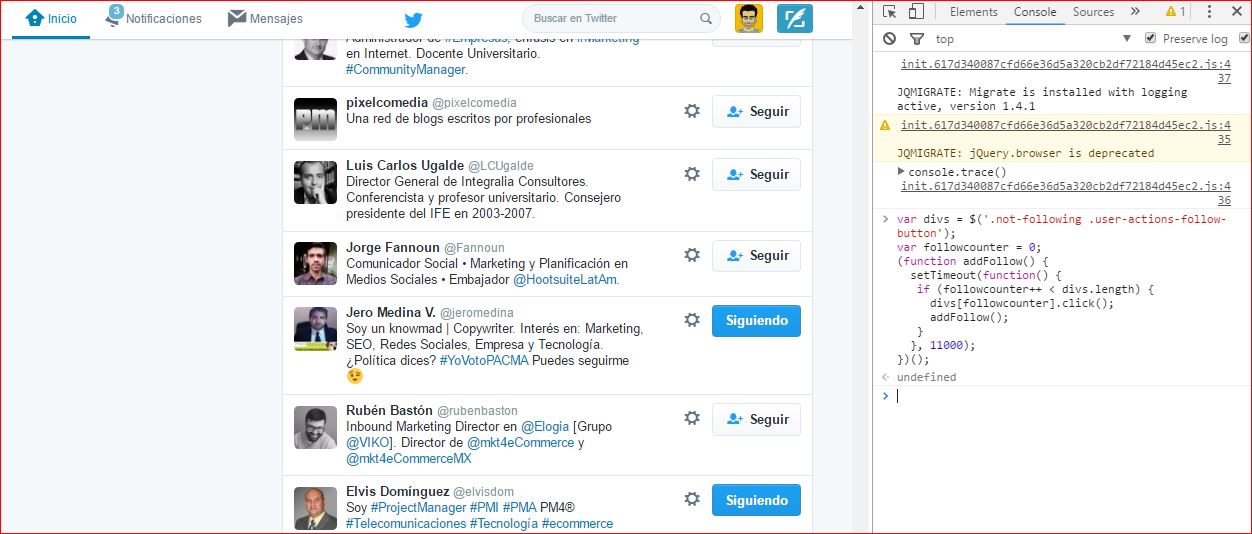The height and width of the screenshot is (534, 1252).
Task: Open the Mensajes tab
Action: [x=265, y=18]
